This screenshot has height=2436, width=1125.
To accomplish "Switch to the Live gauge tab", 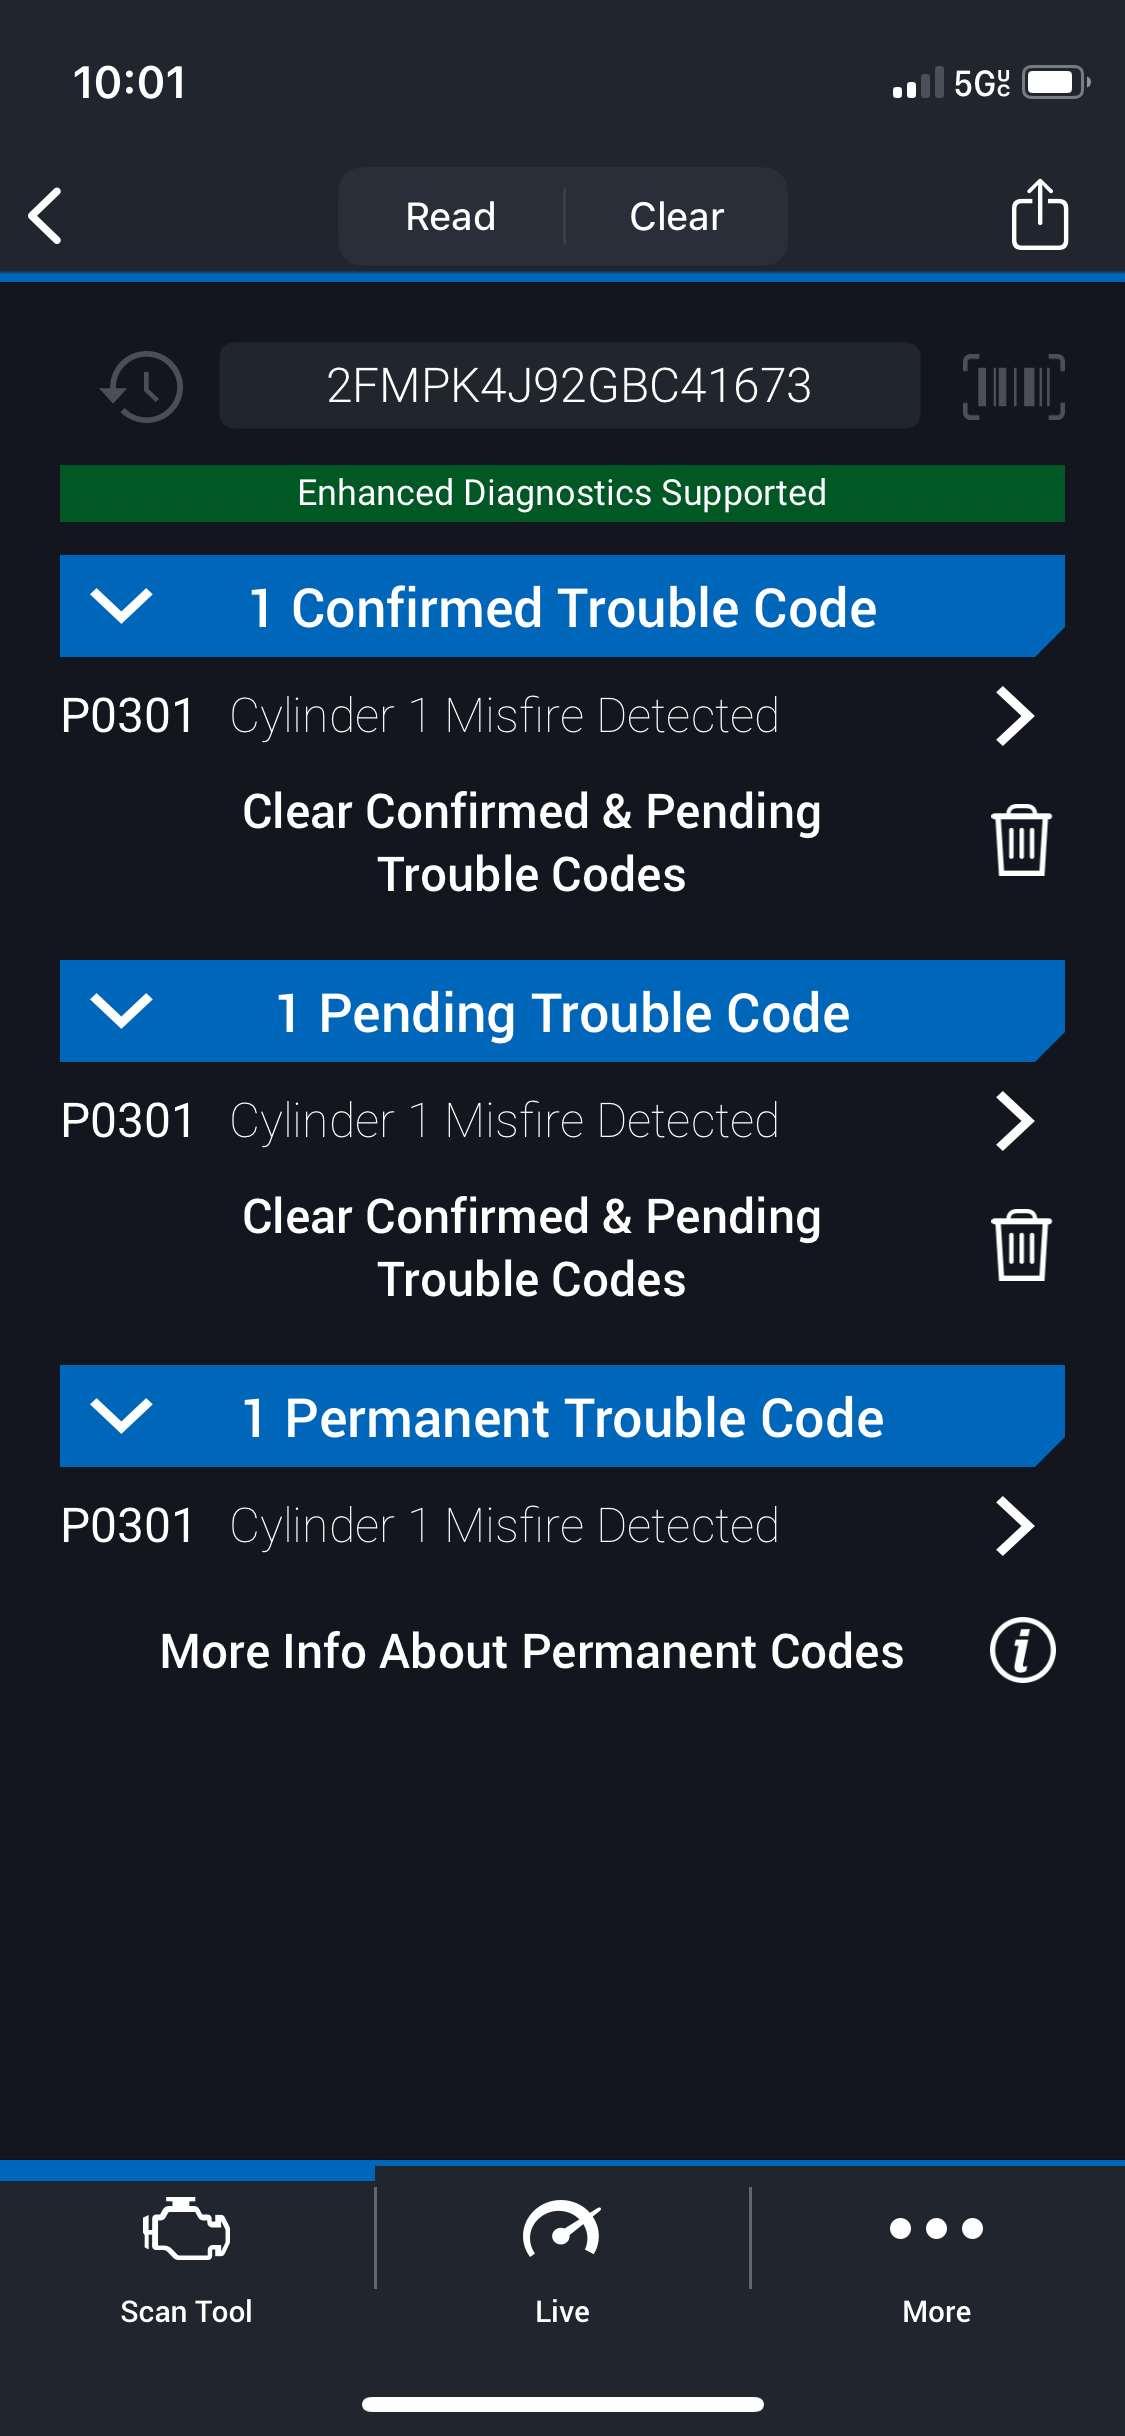I will [562, 2254].
